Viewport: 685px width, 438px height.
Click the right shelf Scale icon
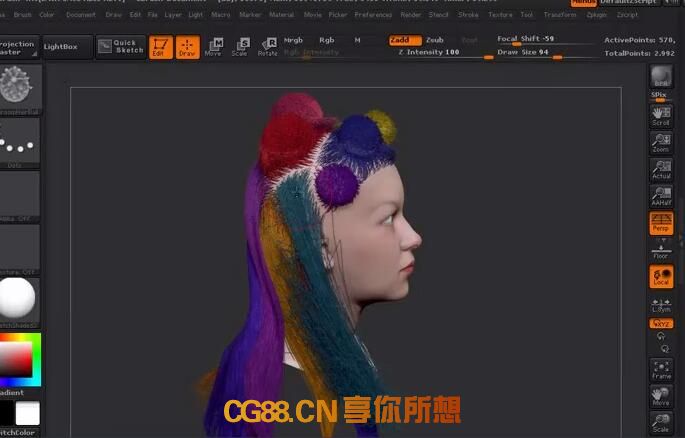pyautogui.click(x=661, y=423)
